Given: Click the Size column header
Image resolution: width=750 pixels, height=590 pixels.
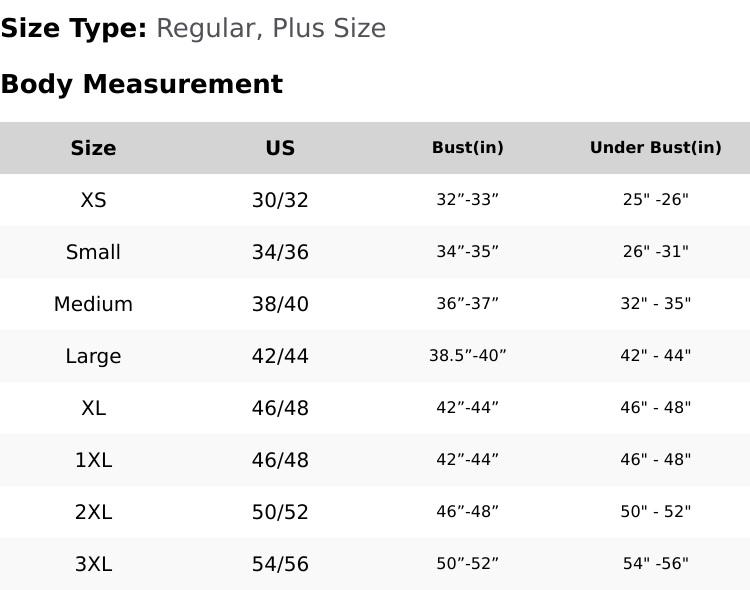Looking at the screenshot, I should click(93, 148).
